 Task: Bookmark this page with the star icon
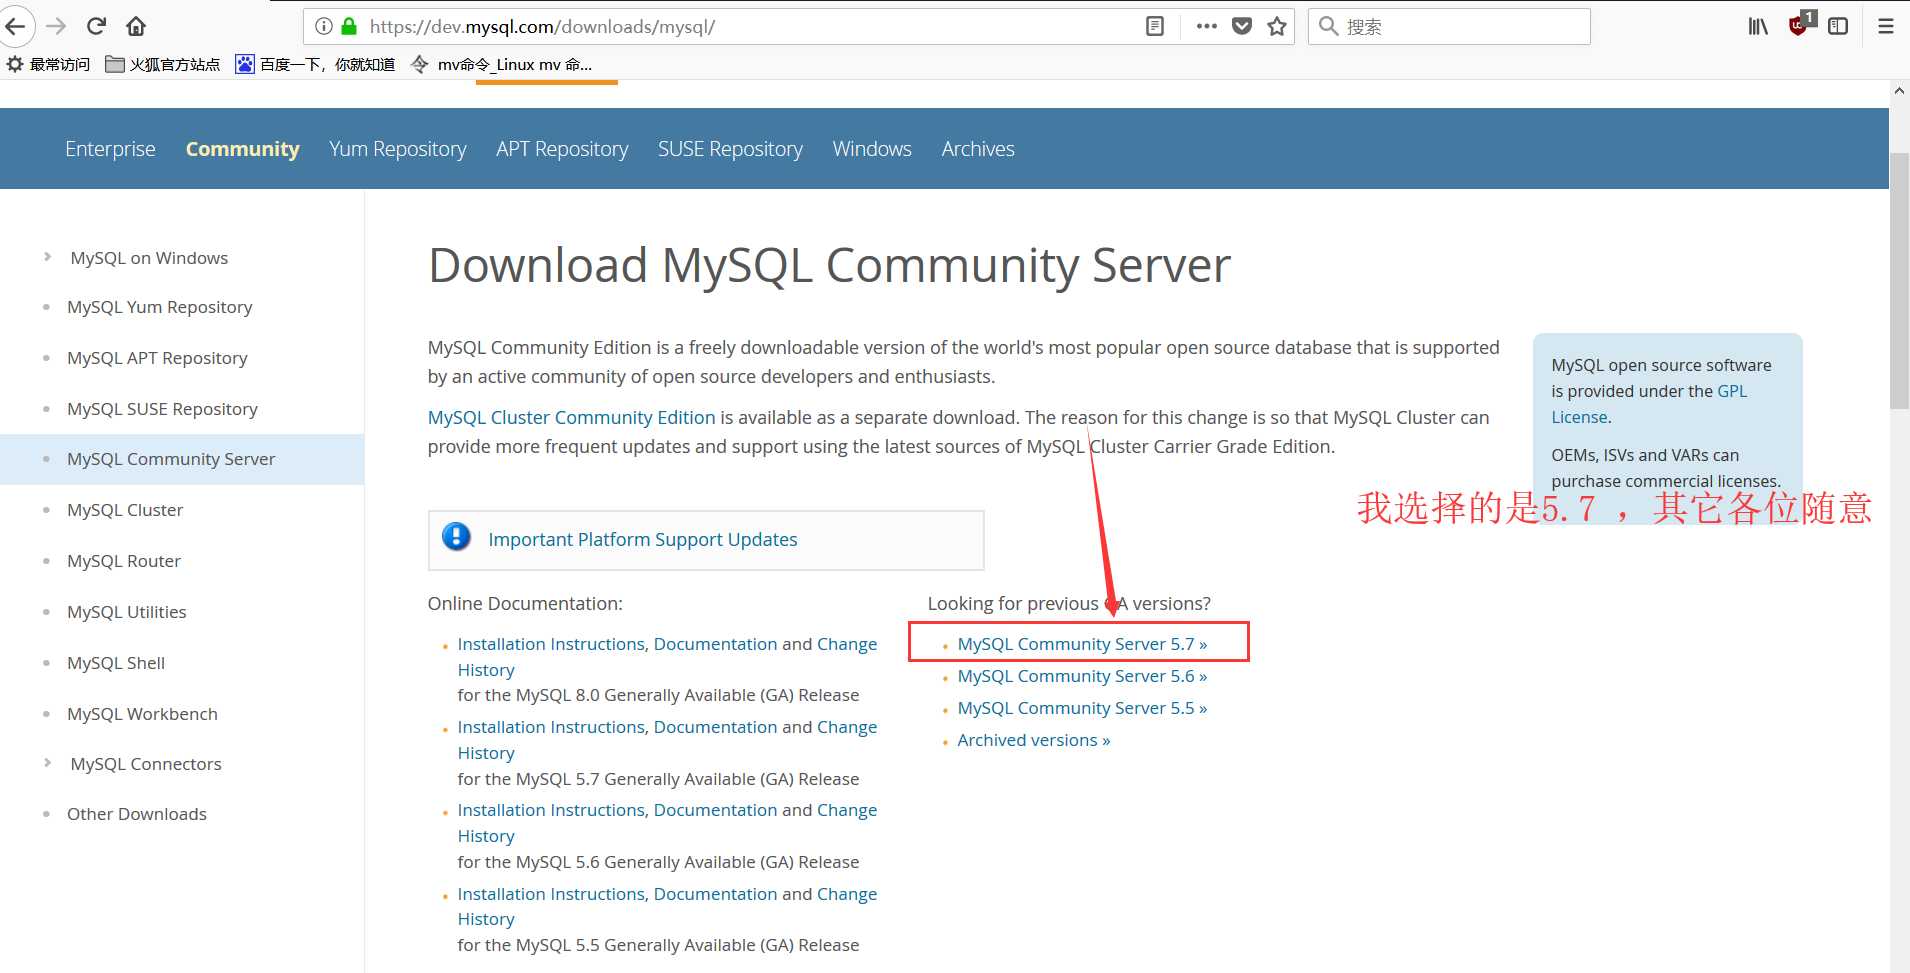1277,26
